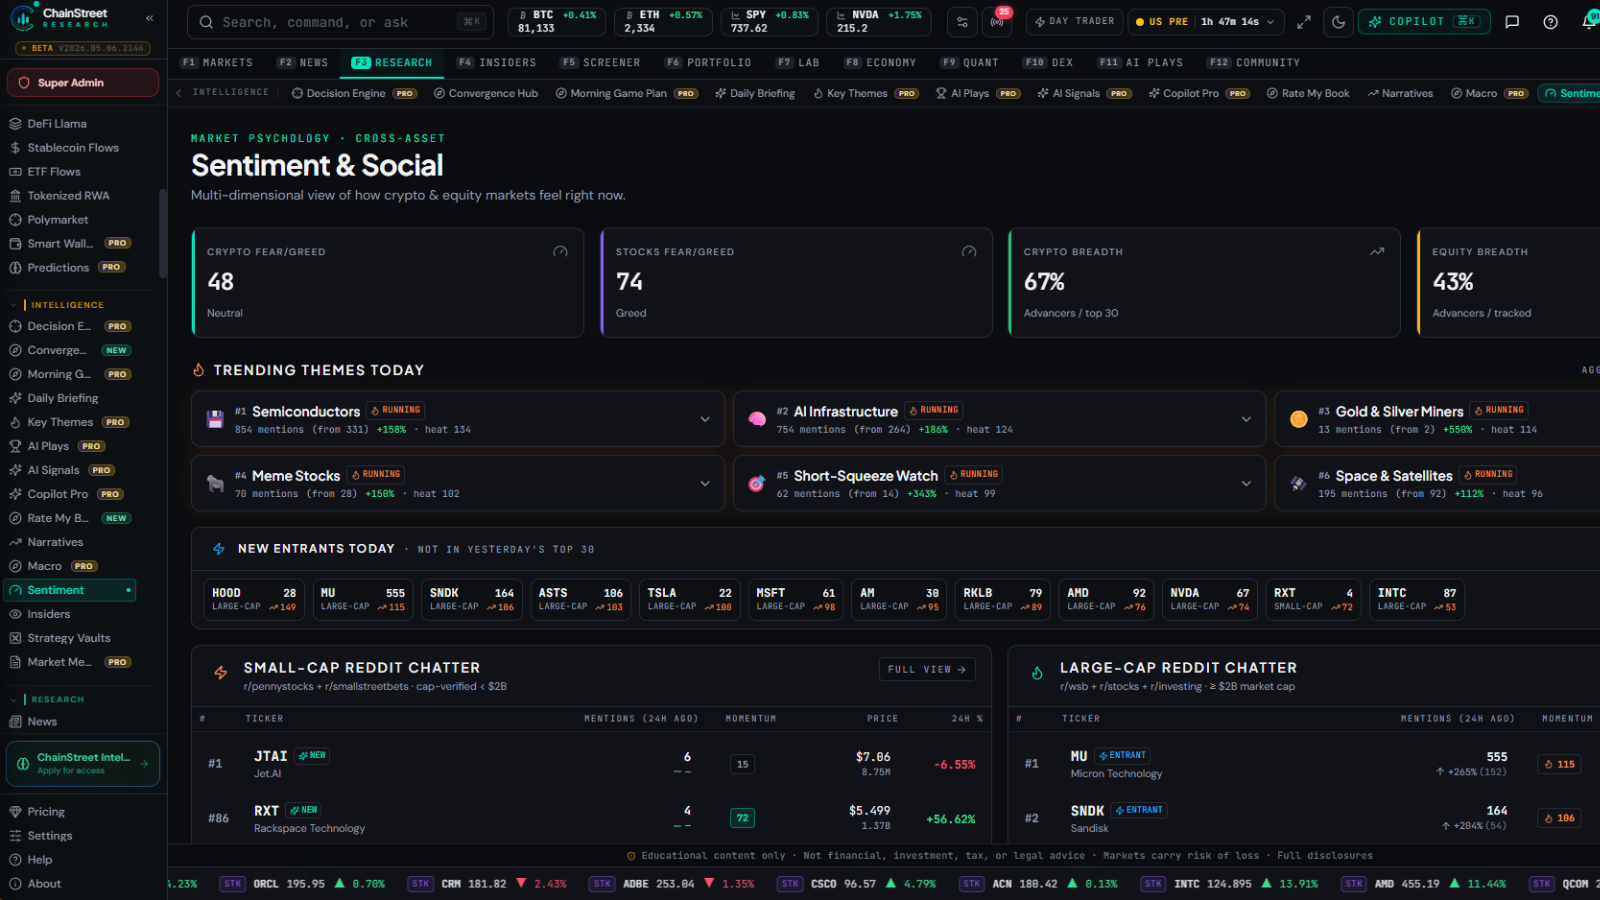Image resolution: width=1600 pixels, height=900 pixels.
Task: Switch to Day Trader mode
Action: tap(1074, 22)
